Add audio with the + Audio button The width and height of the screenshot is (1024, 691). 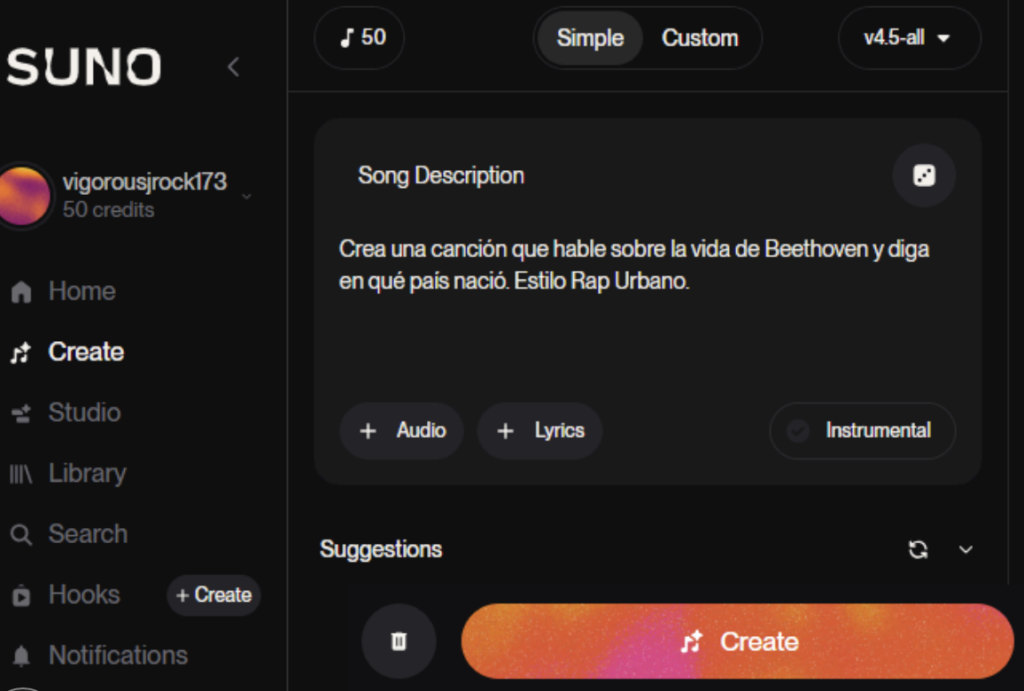402,431
